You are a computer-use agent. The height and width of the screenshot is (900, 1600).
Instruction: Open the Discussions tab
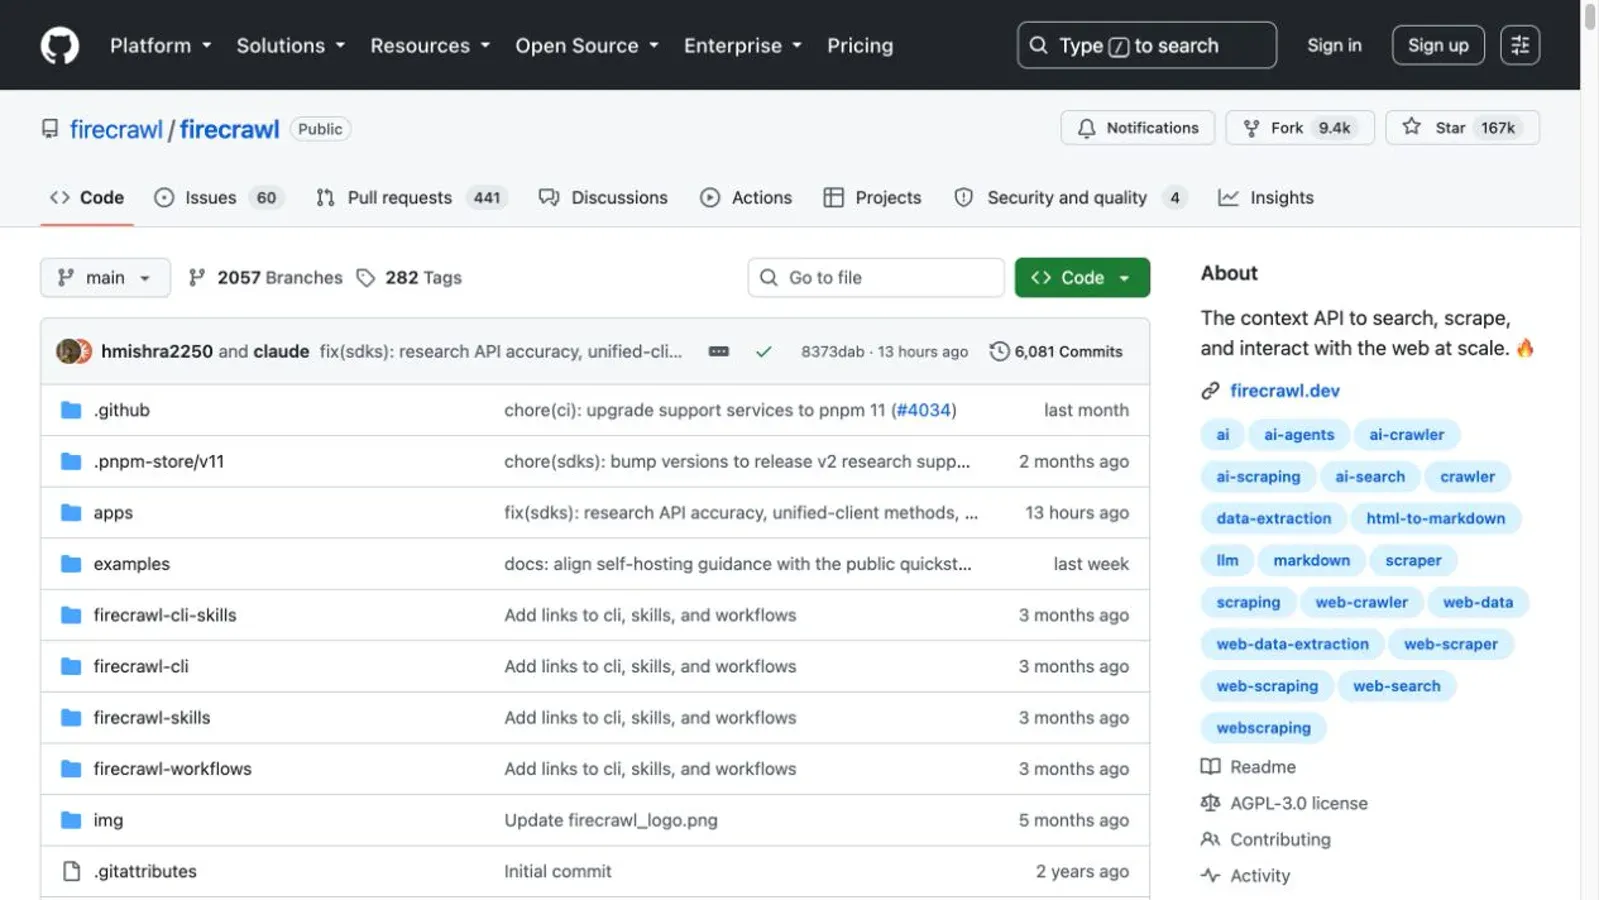click(x=603, y=198)
